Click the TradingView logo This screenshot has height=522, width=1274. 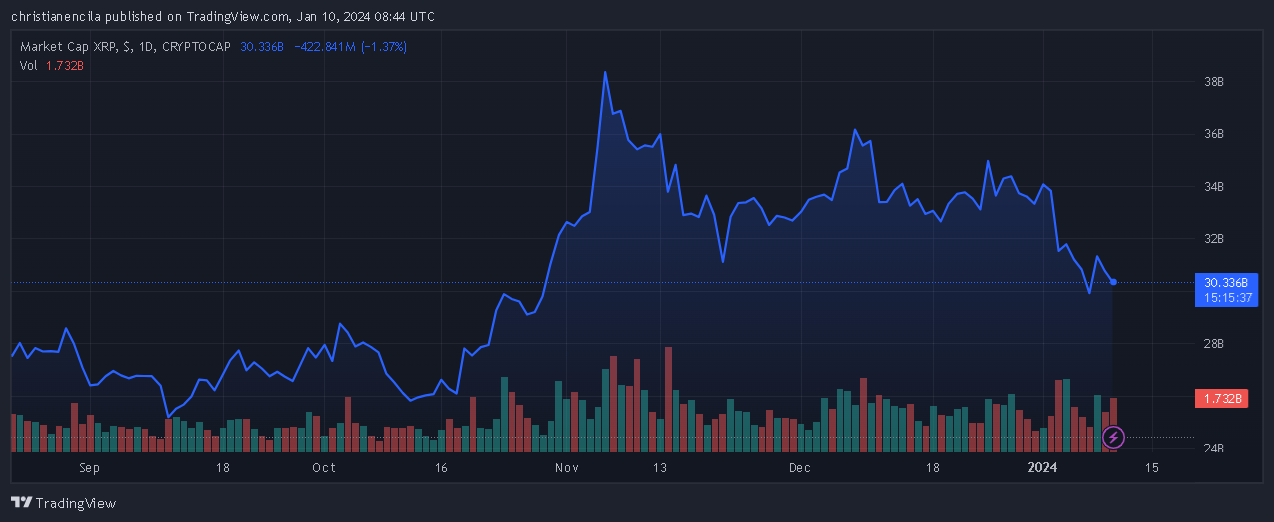click(x=63, y=503)
